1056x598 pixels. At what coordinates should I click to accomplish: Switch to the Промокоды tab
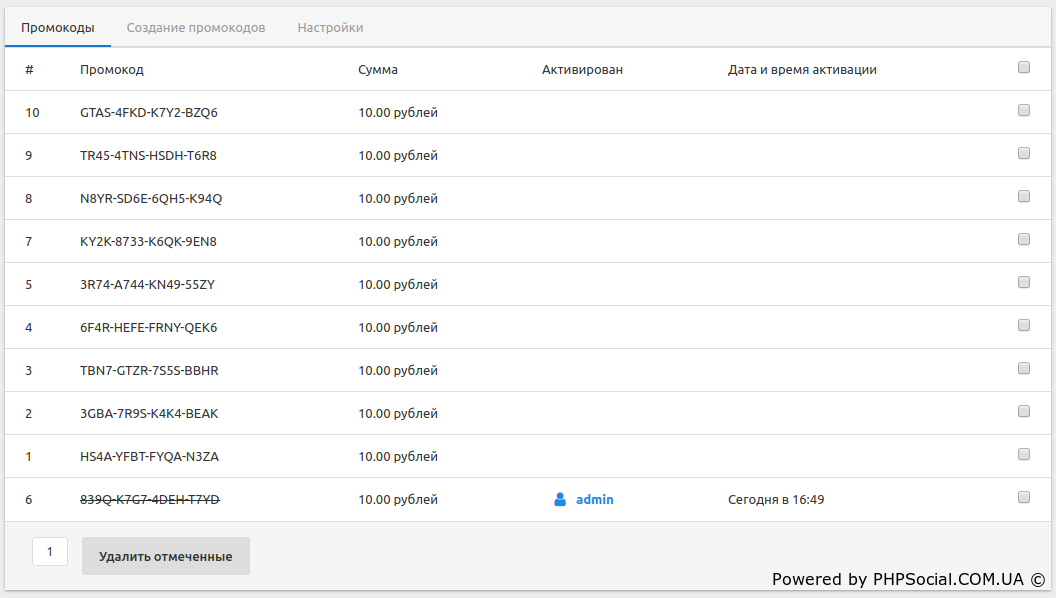58,28
